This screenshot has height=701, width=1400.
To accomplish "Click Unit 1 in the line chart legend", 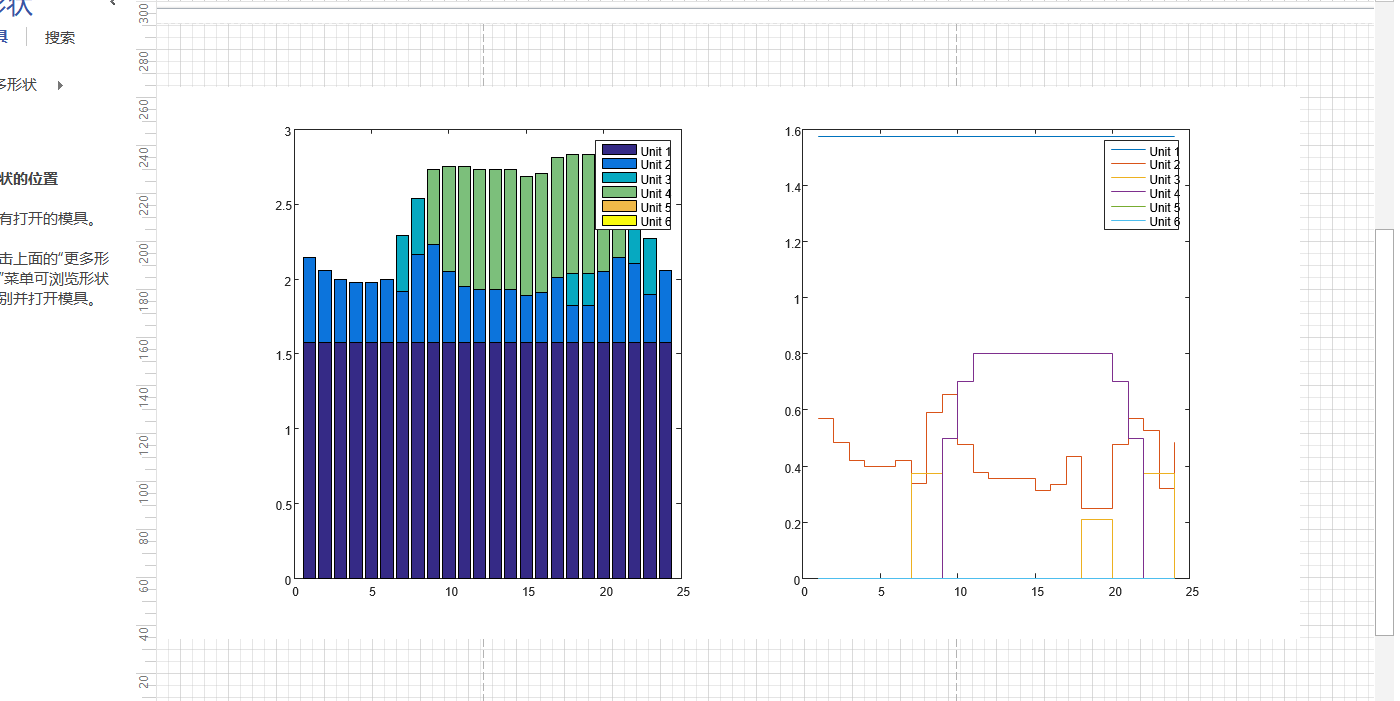I will 1163,151.
